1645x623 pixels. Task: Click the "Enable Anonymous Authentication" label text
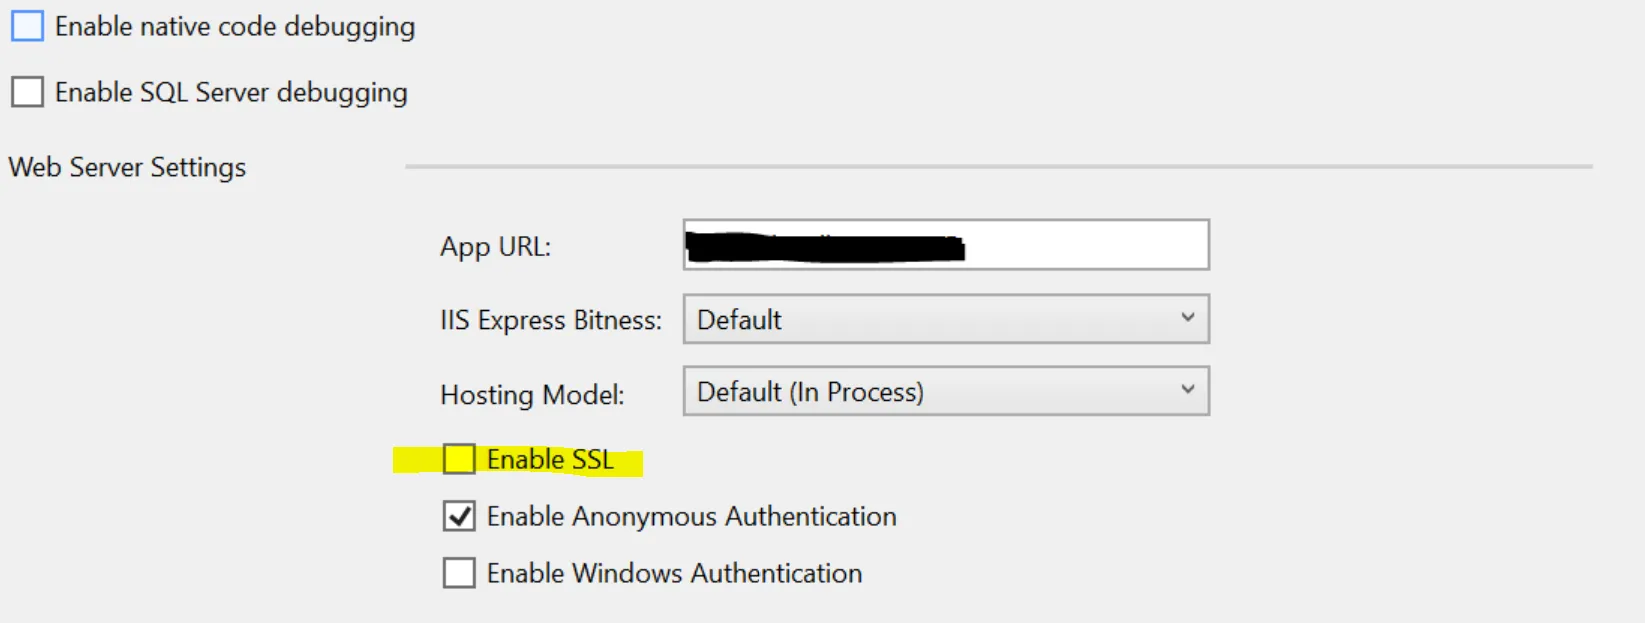(691, 516)
